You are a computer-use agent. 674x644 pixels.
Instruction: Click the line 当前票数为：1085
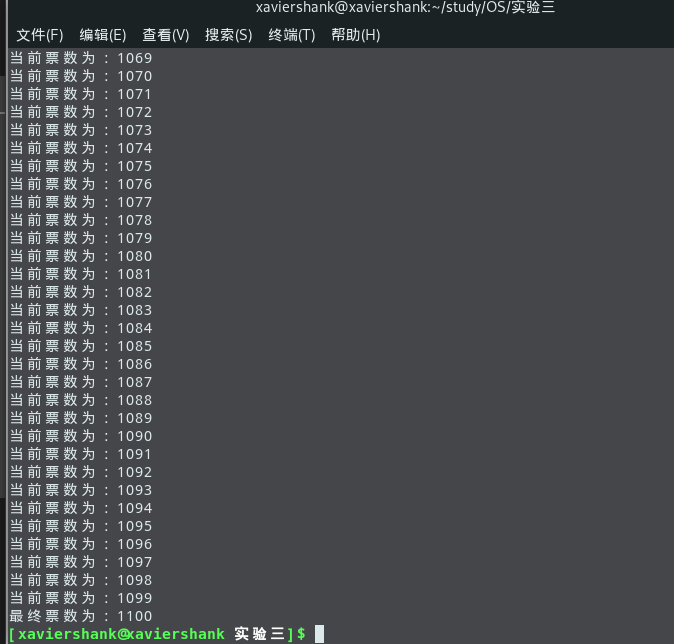81,346
